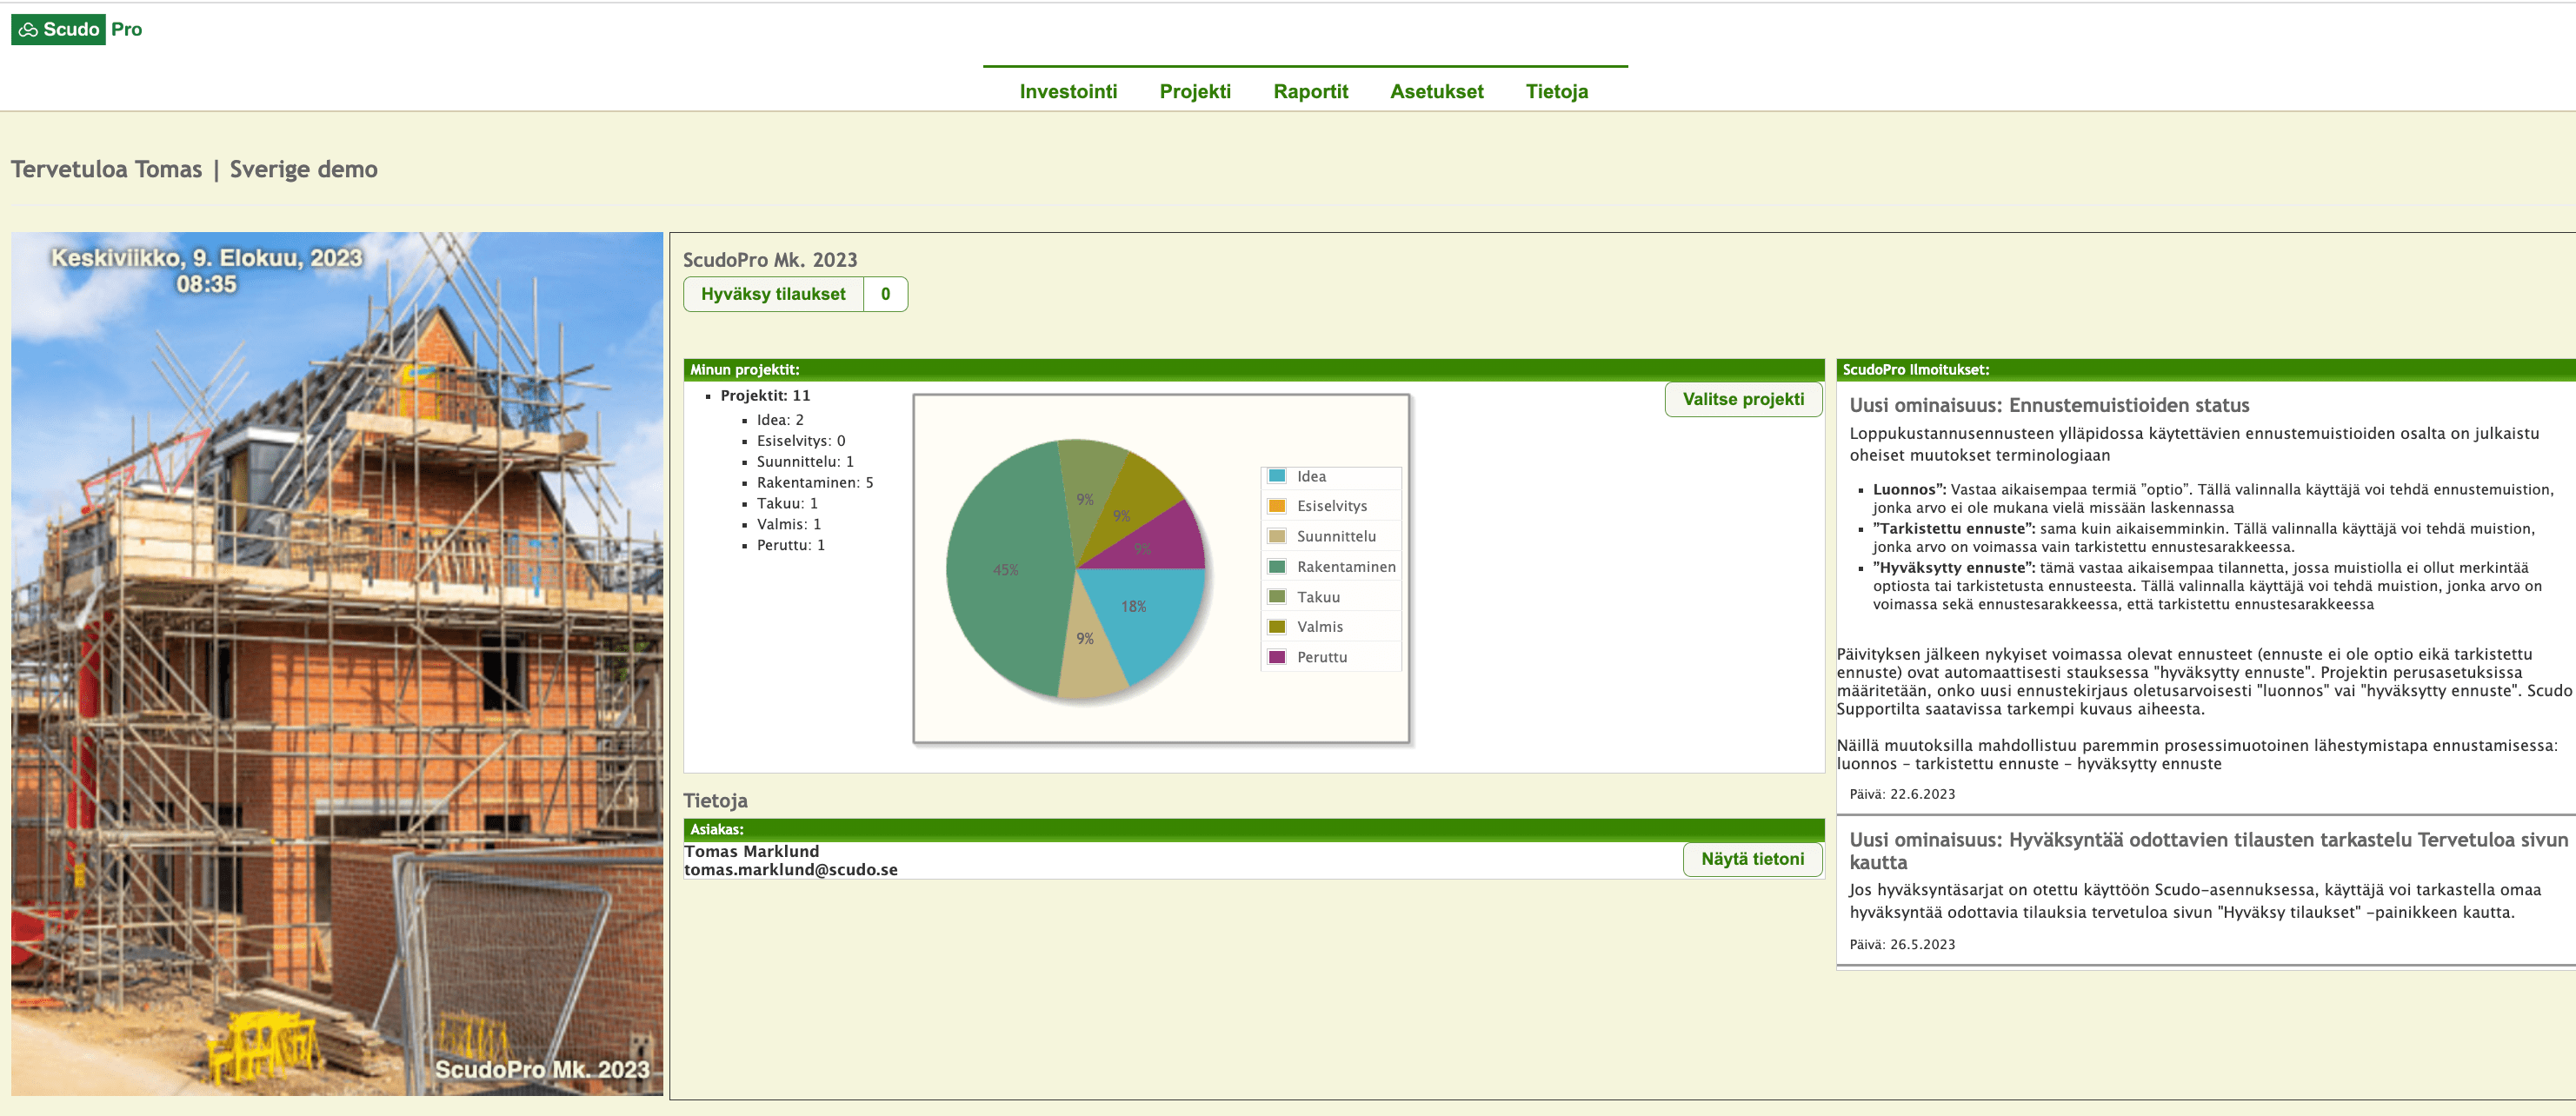Open the Investointi menu
2576x1116 pixels.
pos(1068,91)
